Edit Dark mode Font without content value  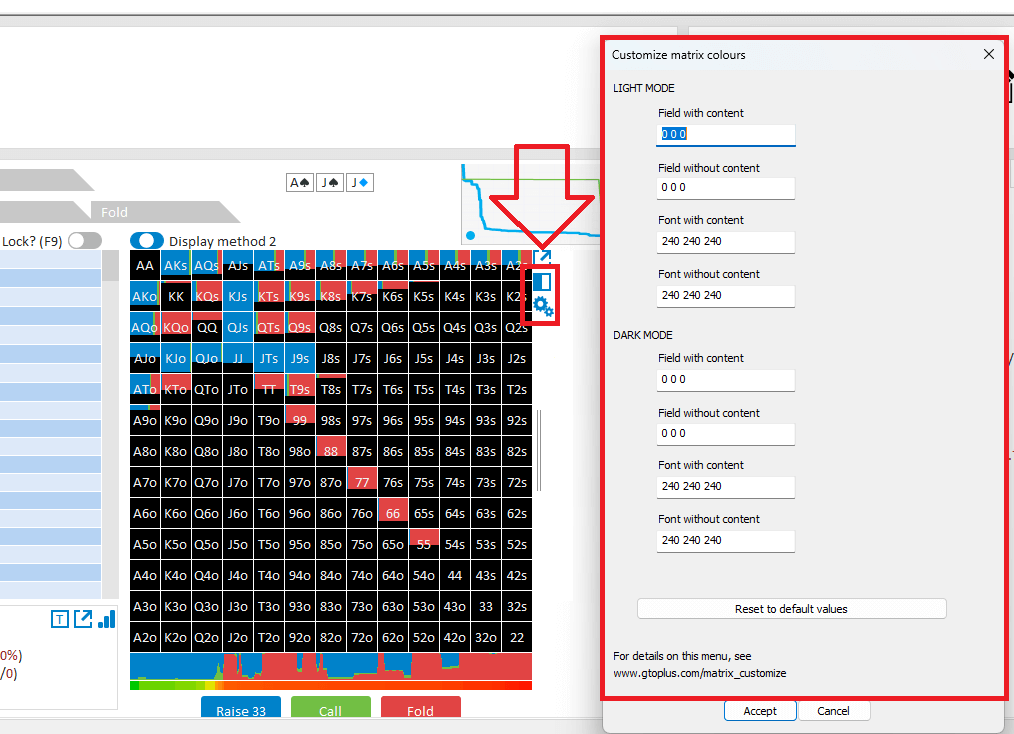(726, 541)
